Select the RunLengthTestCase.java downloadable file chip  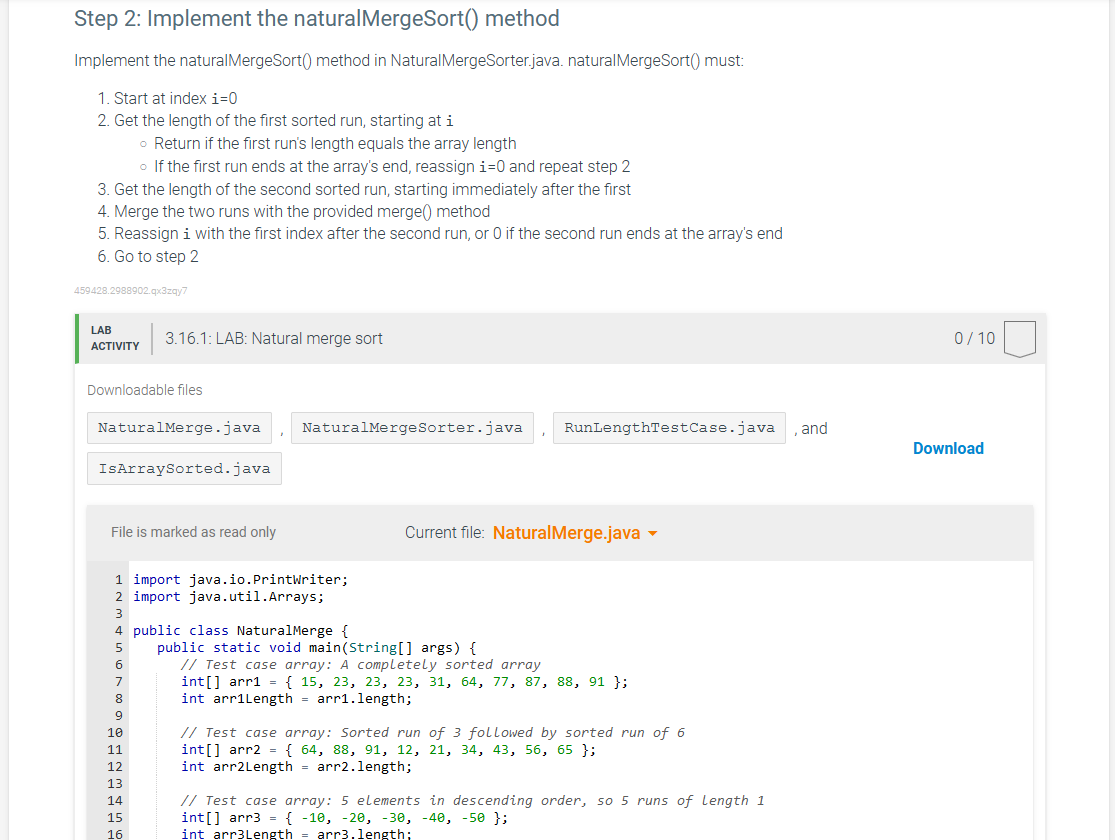pyautogui.click(x=668, y=427)
